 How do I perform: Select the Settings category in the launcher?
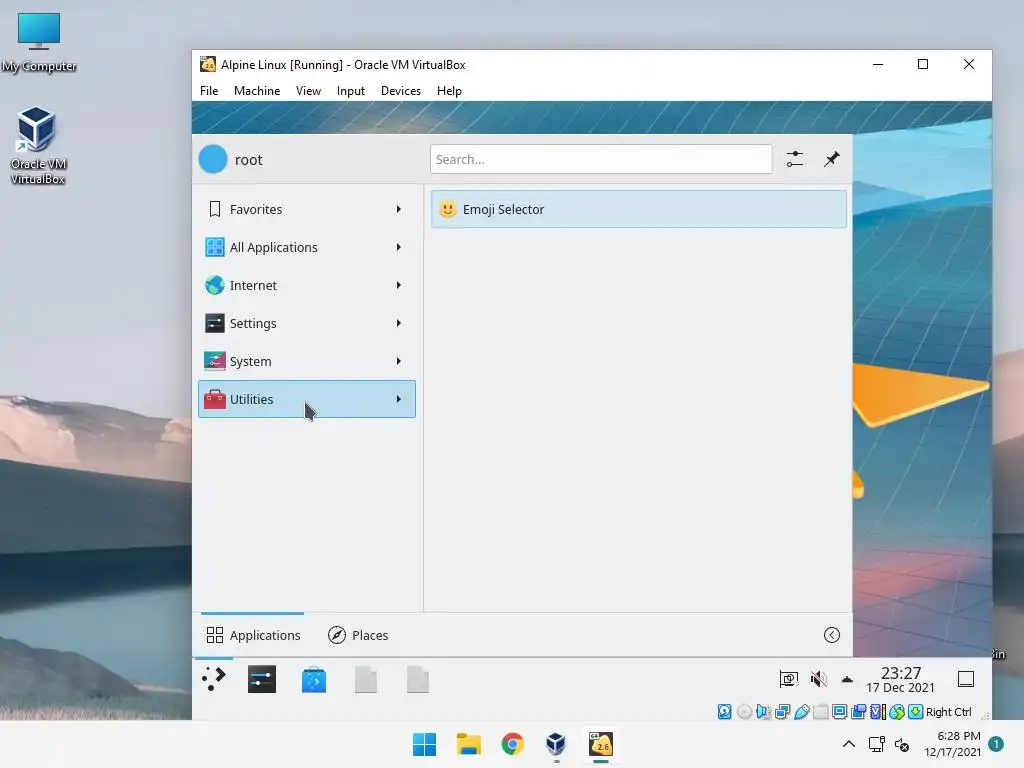306,323
